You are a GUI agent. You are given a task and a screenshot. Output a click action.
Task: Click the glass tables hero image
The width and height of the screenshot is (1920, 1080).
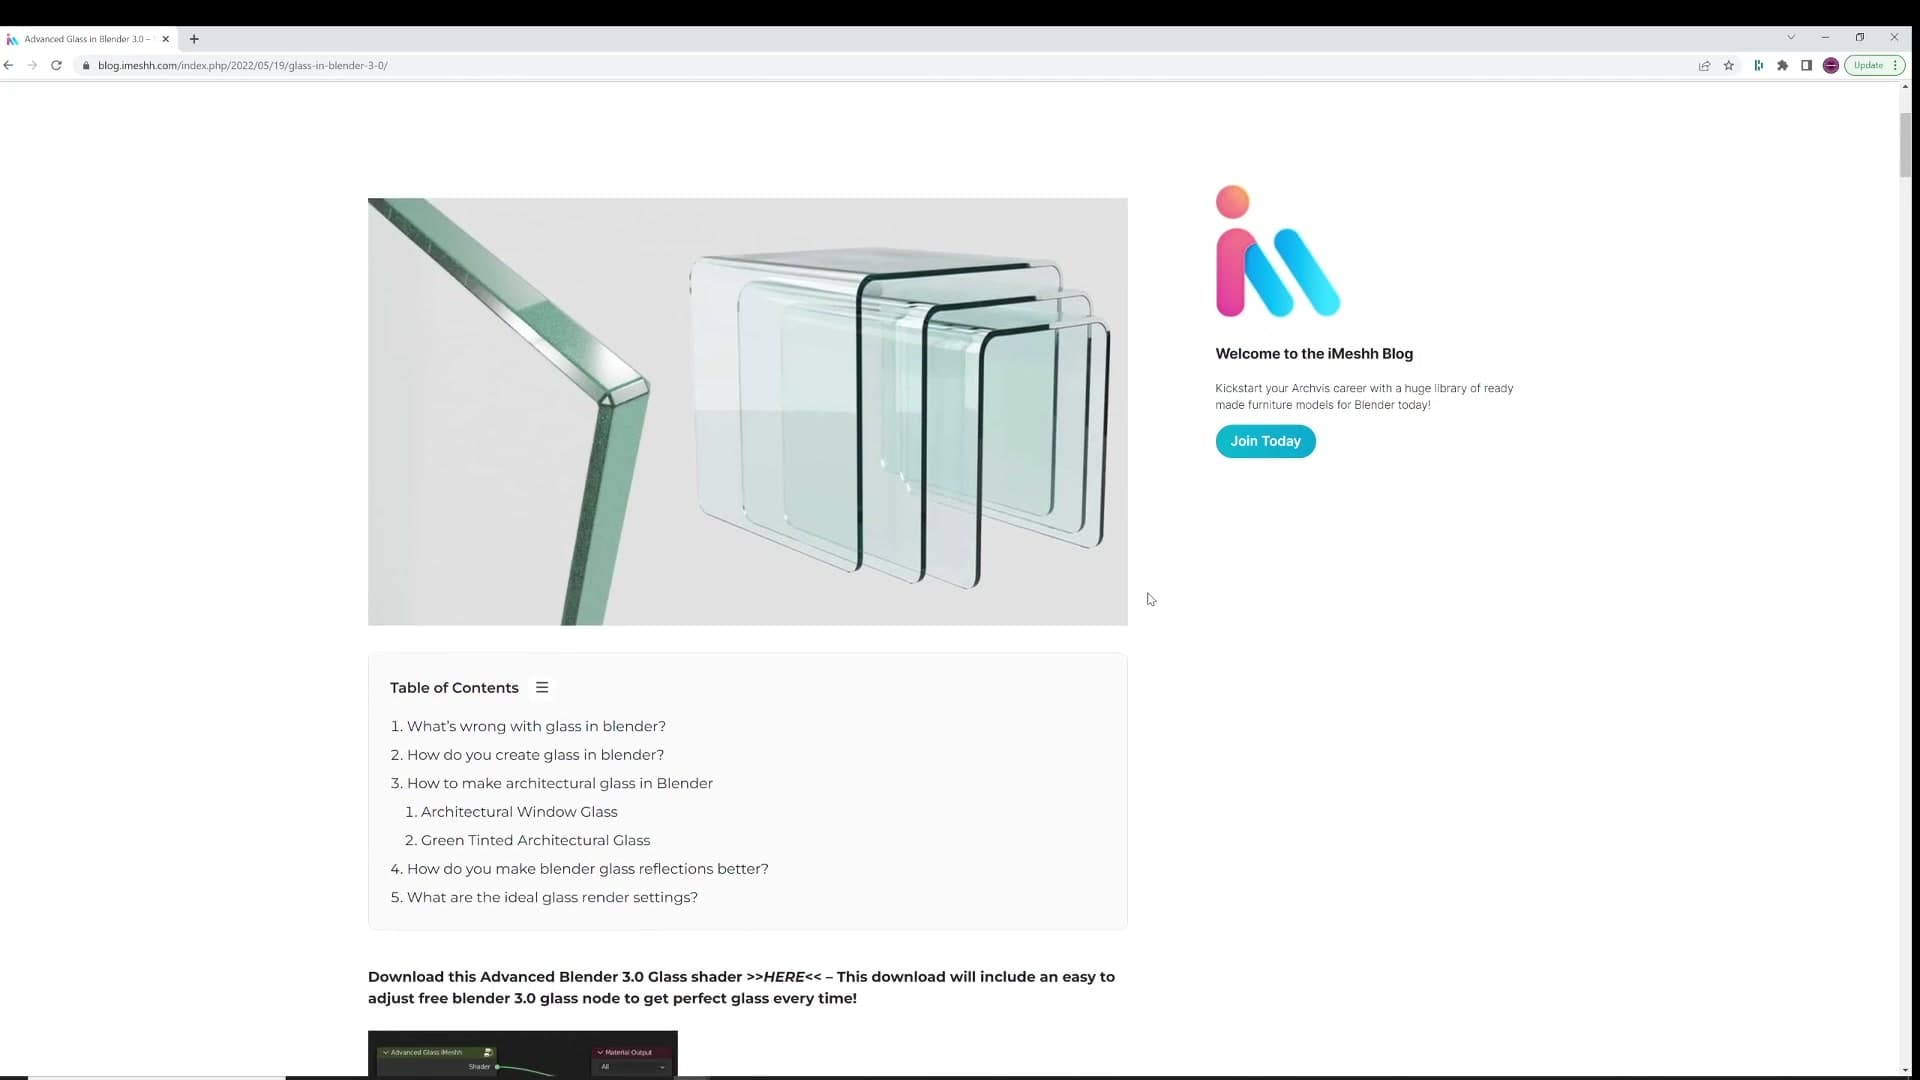747,411
